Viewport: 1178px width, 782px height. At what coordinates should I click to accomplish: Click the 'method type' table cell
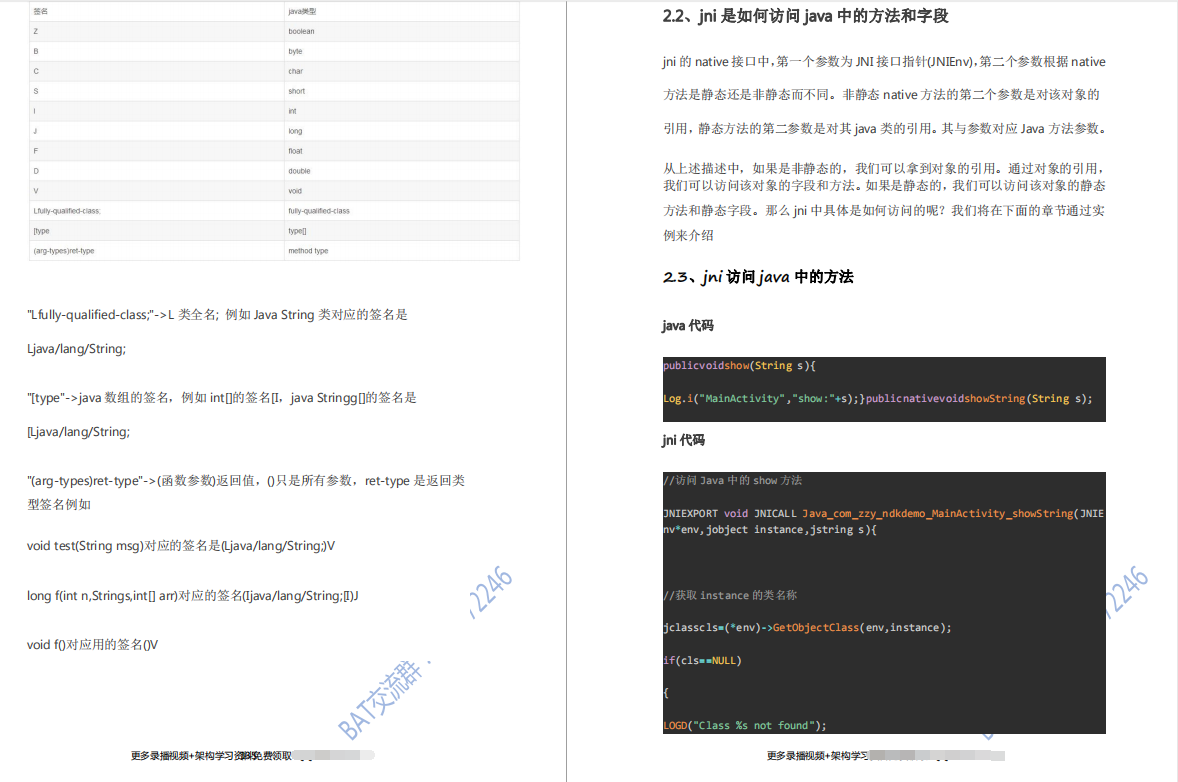pyautogui.click(x=401, y=251)
